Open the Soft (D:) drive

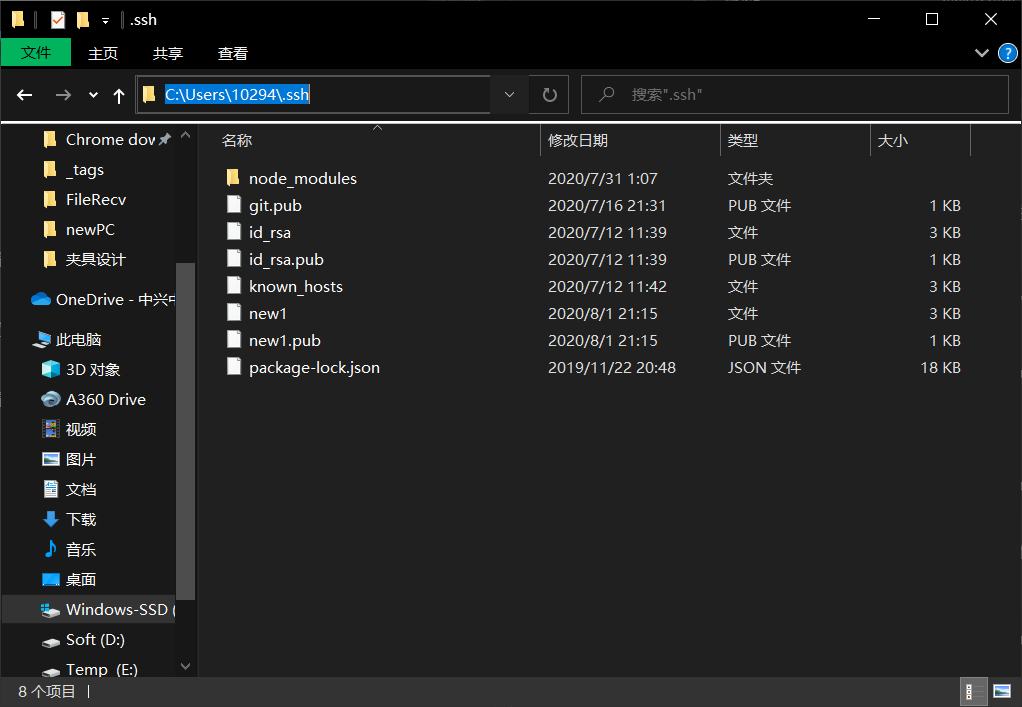pyautogui.click(x=95, y=640)
